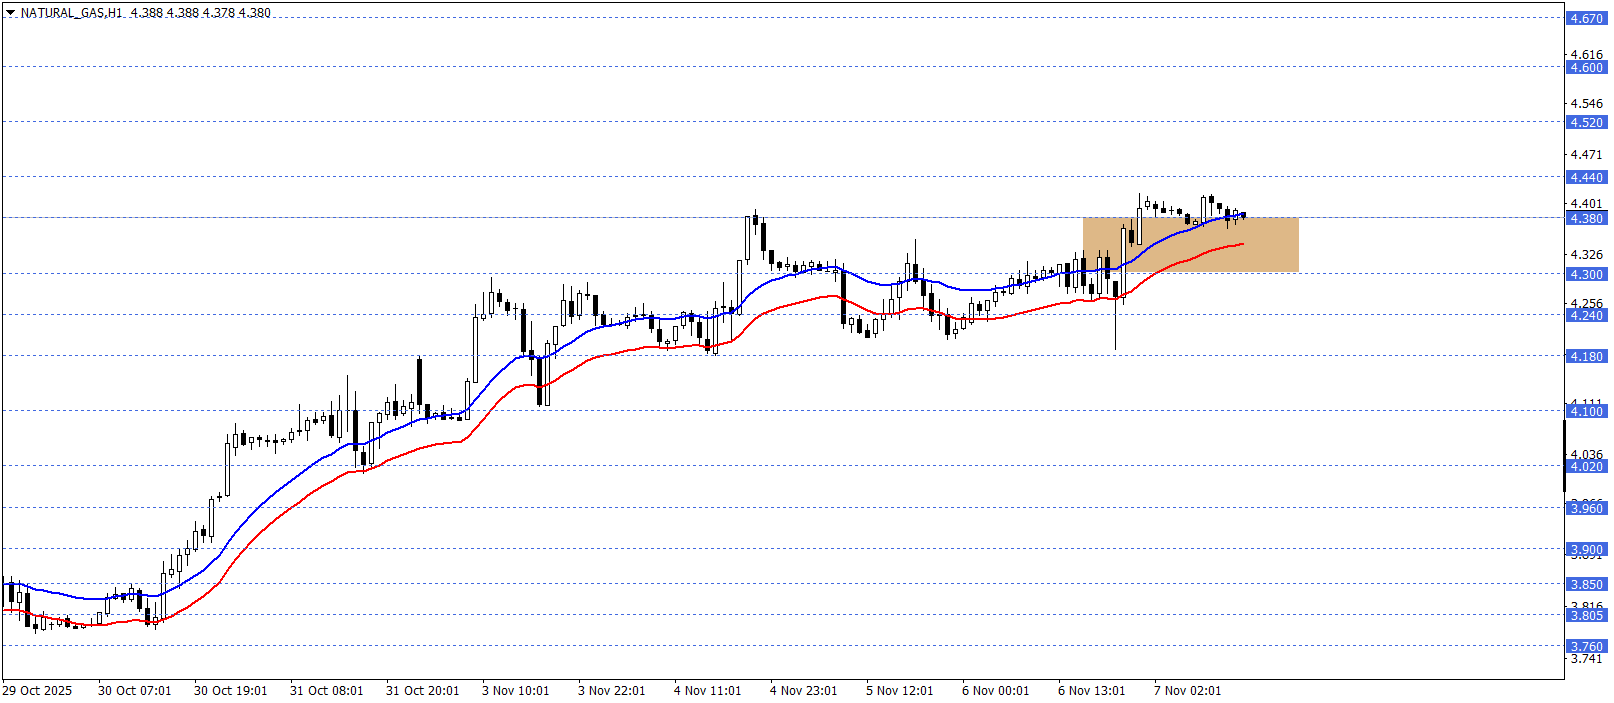Select the 3.760 price level tag

(x=1586, y=647)
